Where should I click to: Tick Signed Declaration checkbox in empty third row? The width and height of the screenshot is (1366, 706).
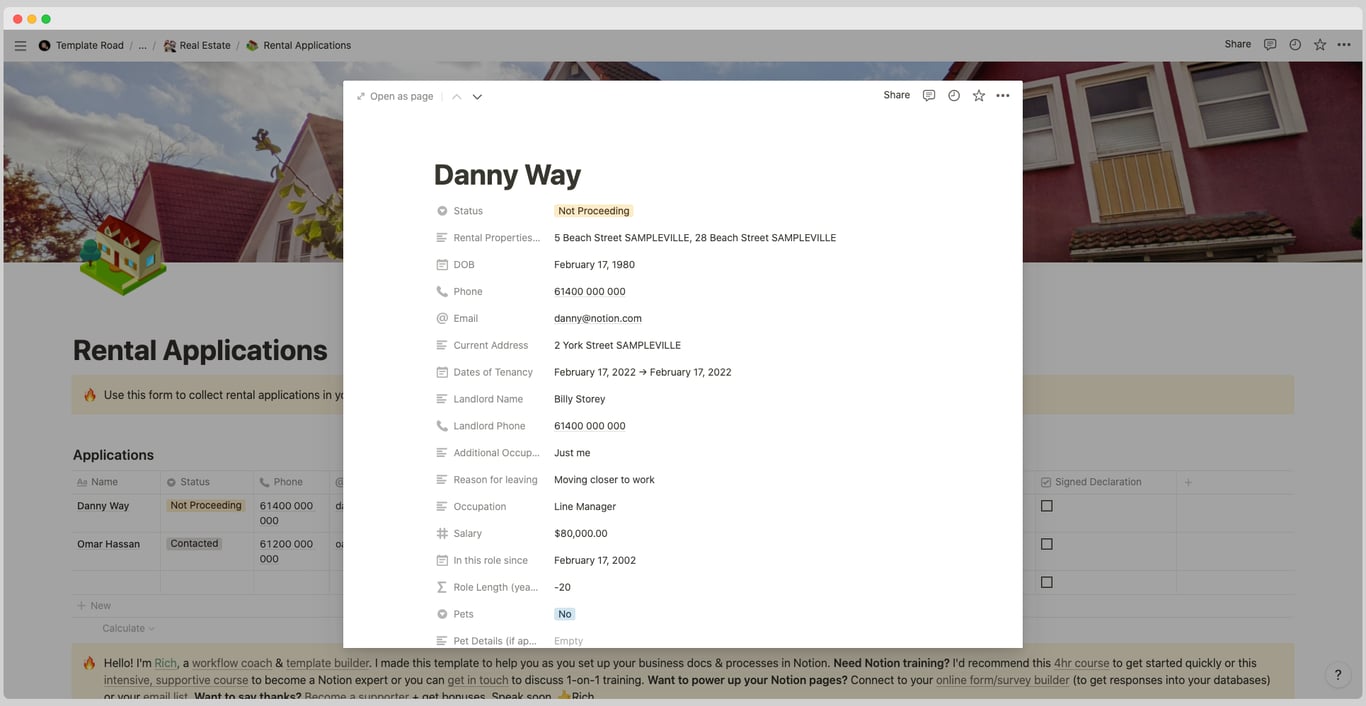[x=1047, y=582]
